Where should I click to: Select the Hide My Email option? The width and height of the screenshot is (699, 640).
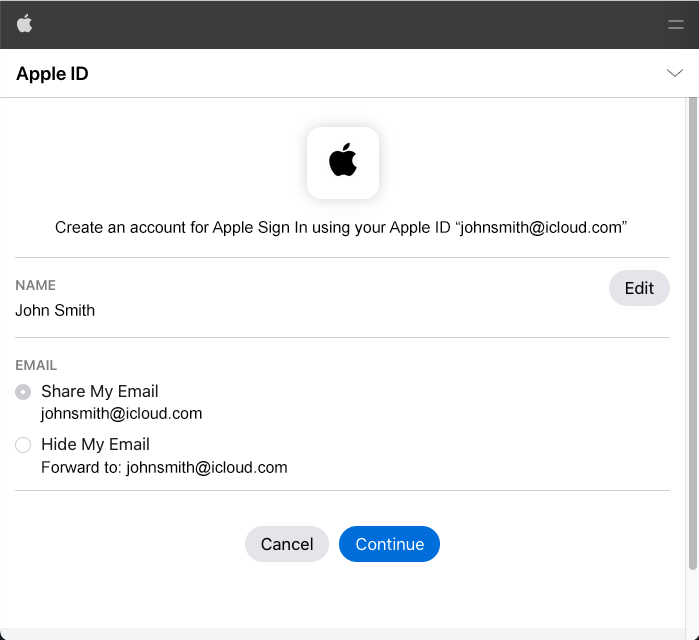click(x=23, y=444)
